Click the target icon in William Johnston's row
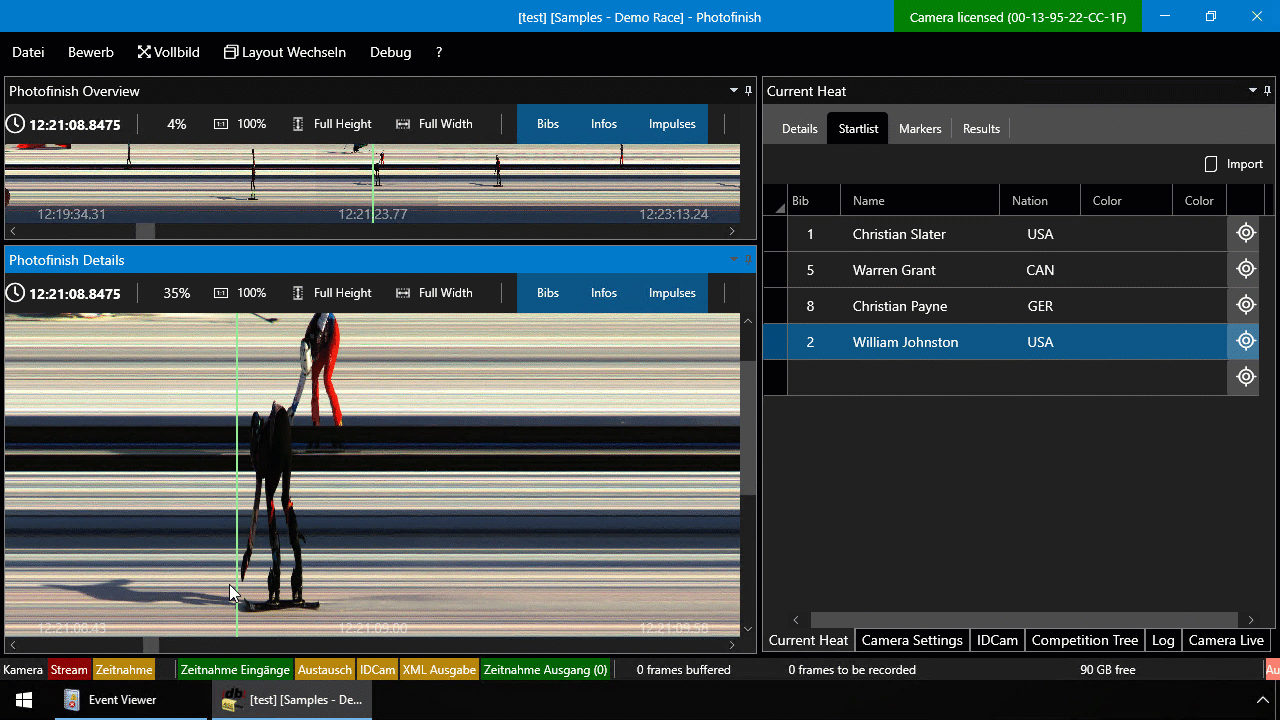 [1245, 341]
